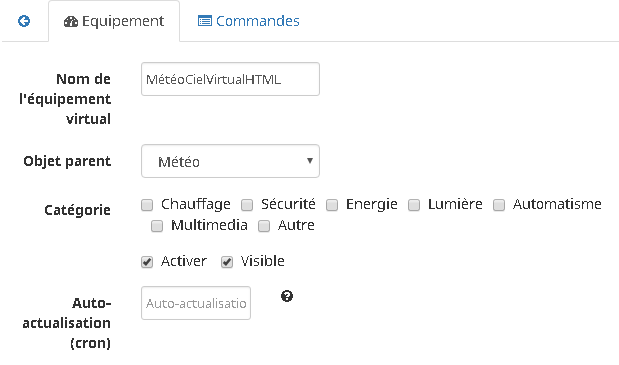Open the Objet parent Météo dropdown

pos(230,161)
